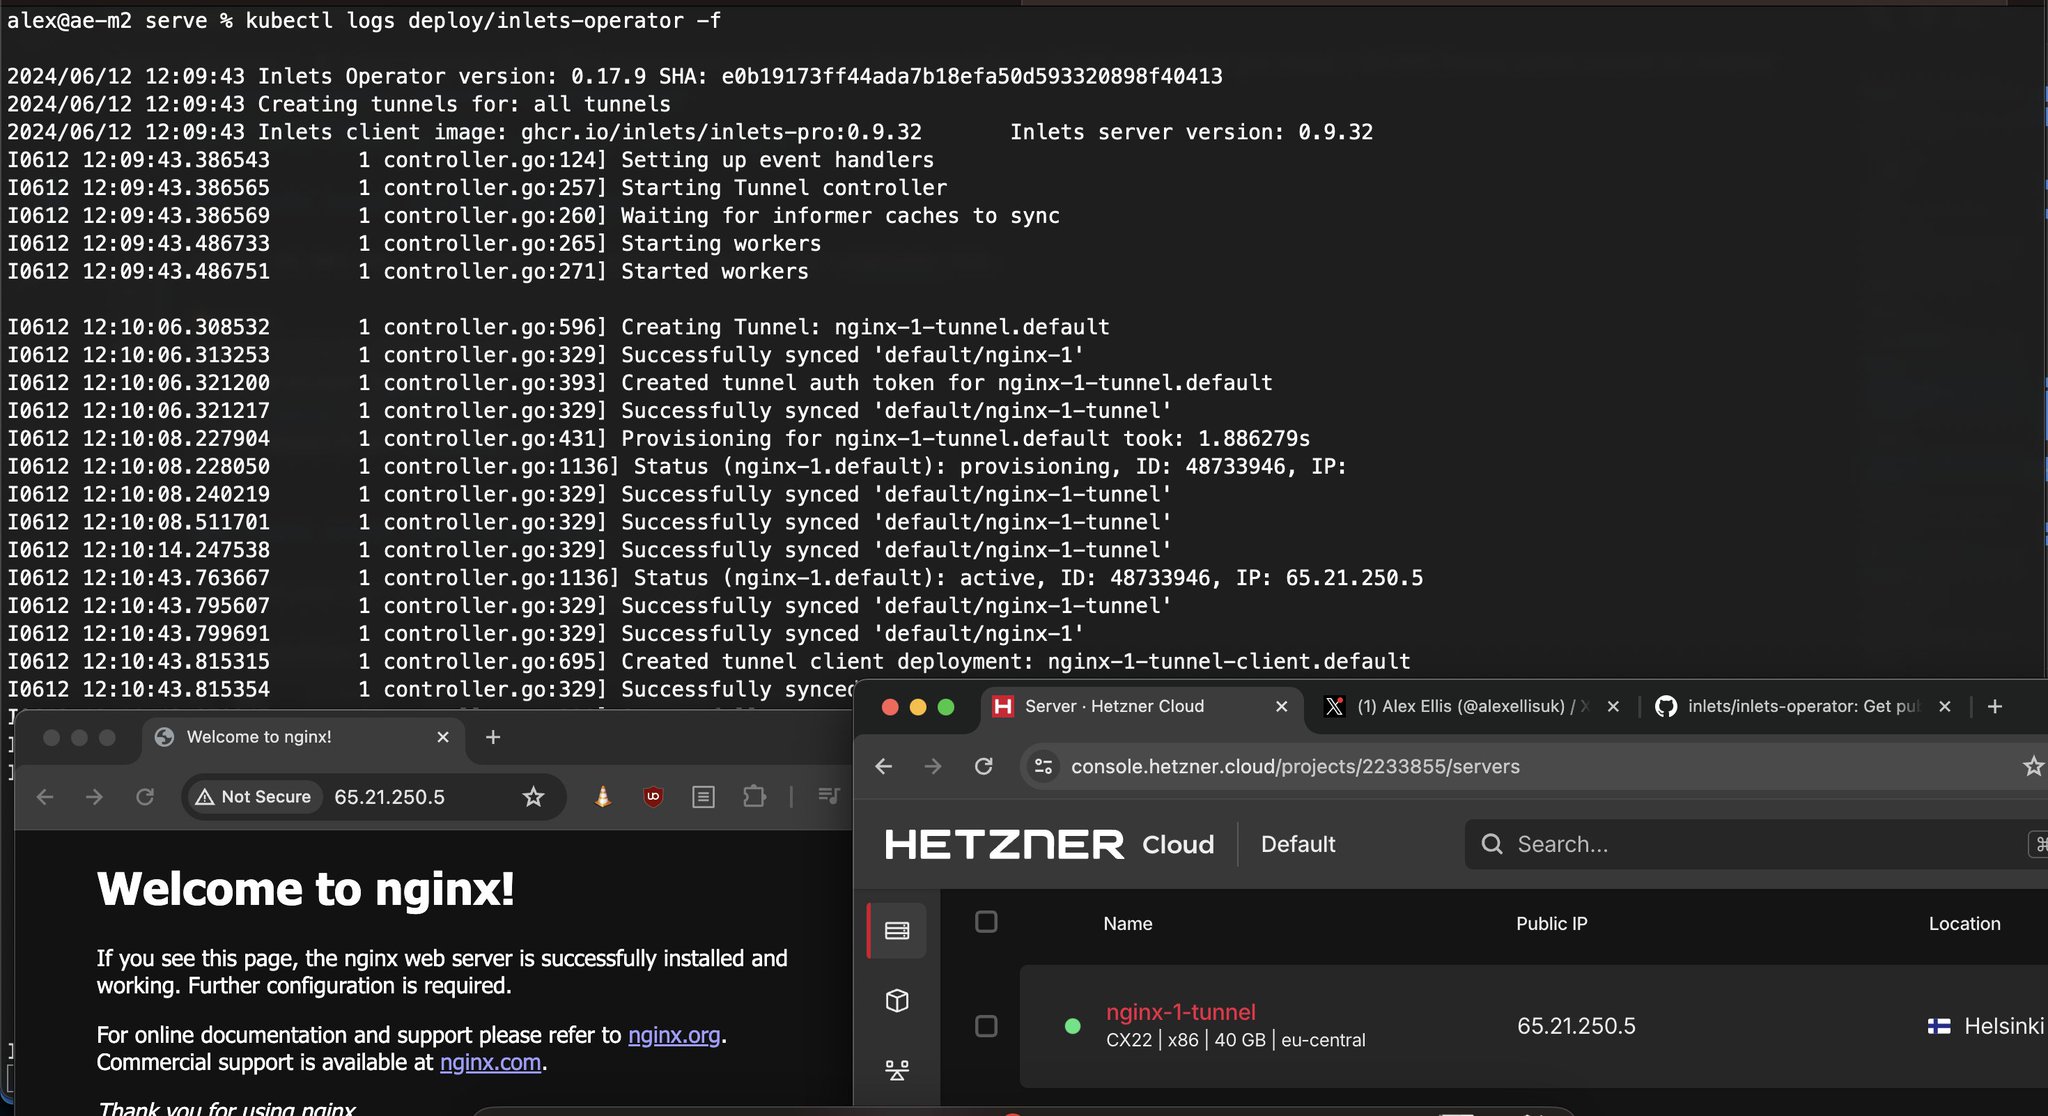This screenshot has width=2048, height=1116.
Task: Close the inlets-operator GitHub tab
Action: [1945, 707]
